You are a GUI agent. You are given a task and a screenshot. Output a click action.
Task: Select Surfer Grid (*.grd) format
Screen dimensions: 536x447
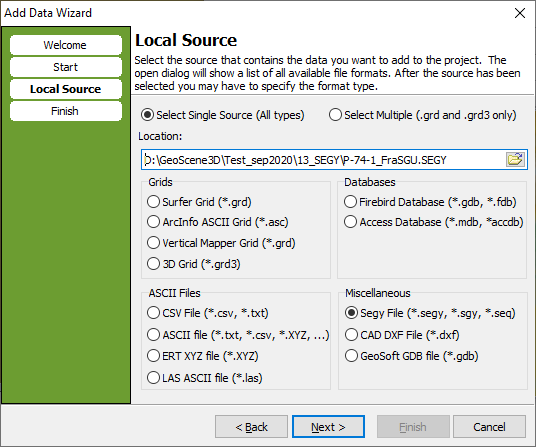[x=199, y=202]
